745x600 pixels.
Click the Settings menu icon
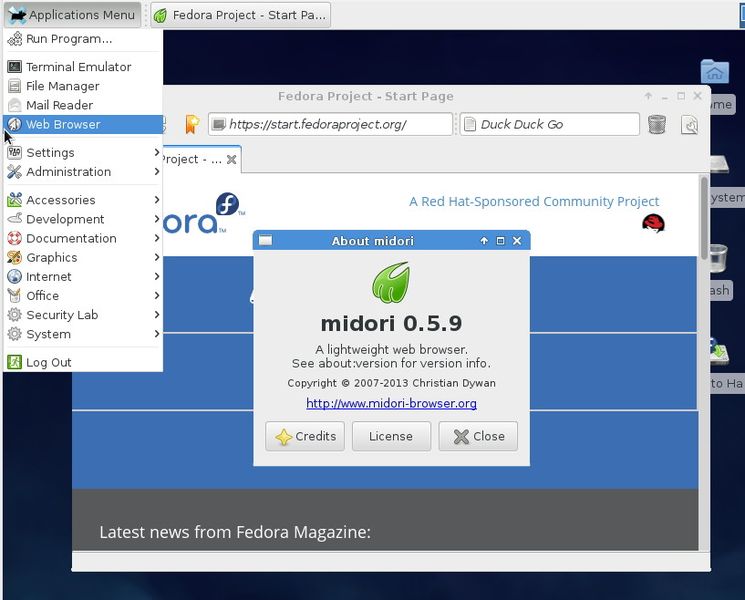click(x=15, y=152)
